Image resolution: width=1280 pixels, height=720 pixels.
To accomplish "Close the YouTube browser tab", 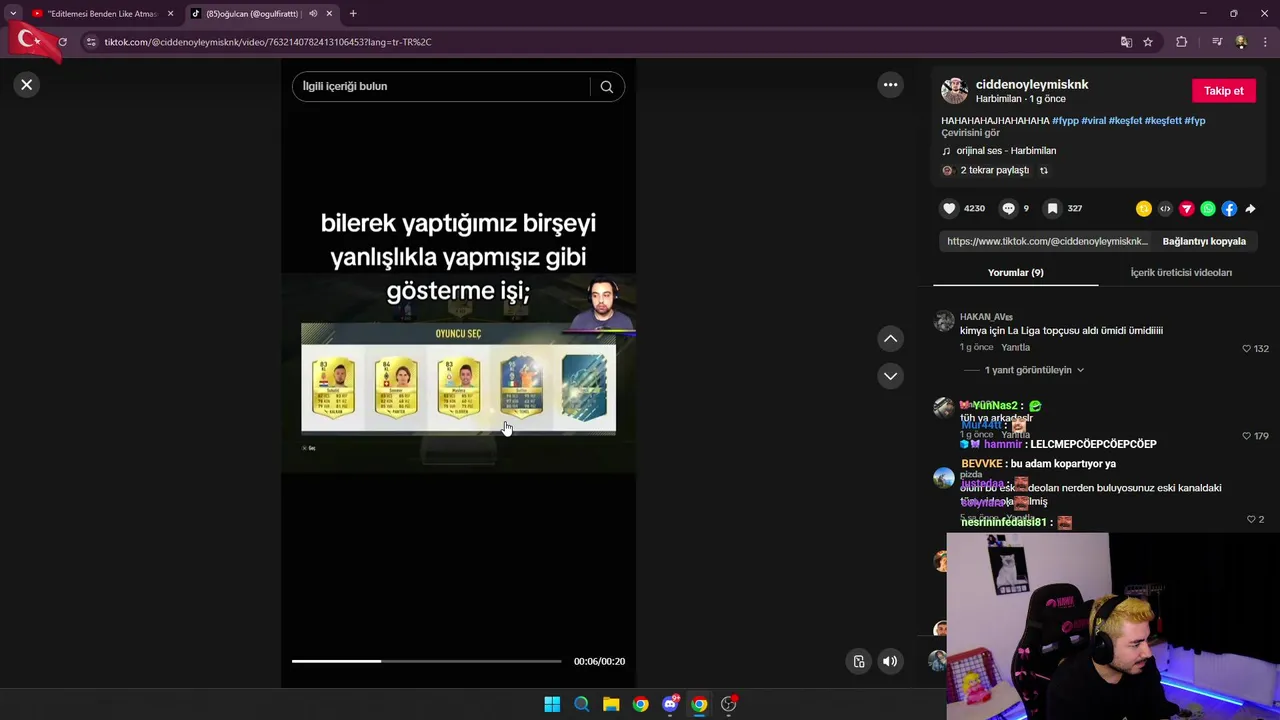I will (x=170, y=14).
